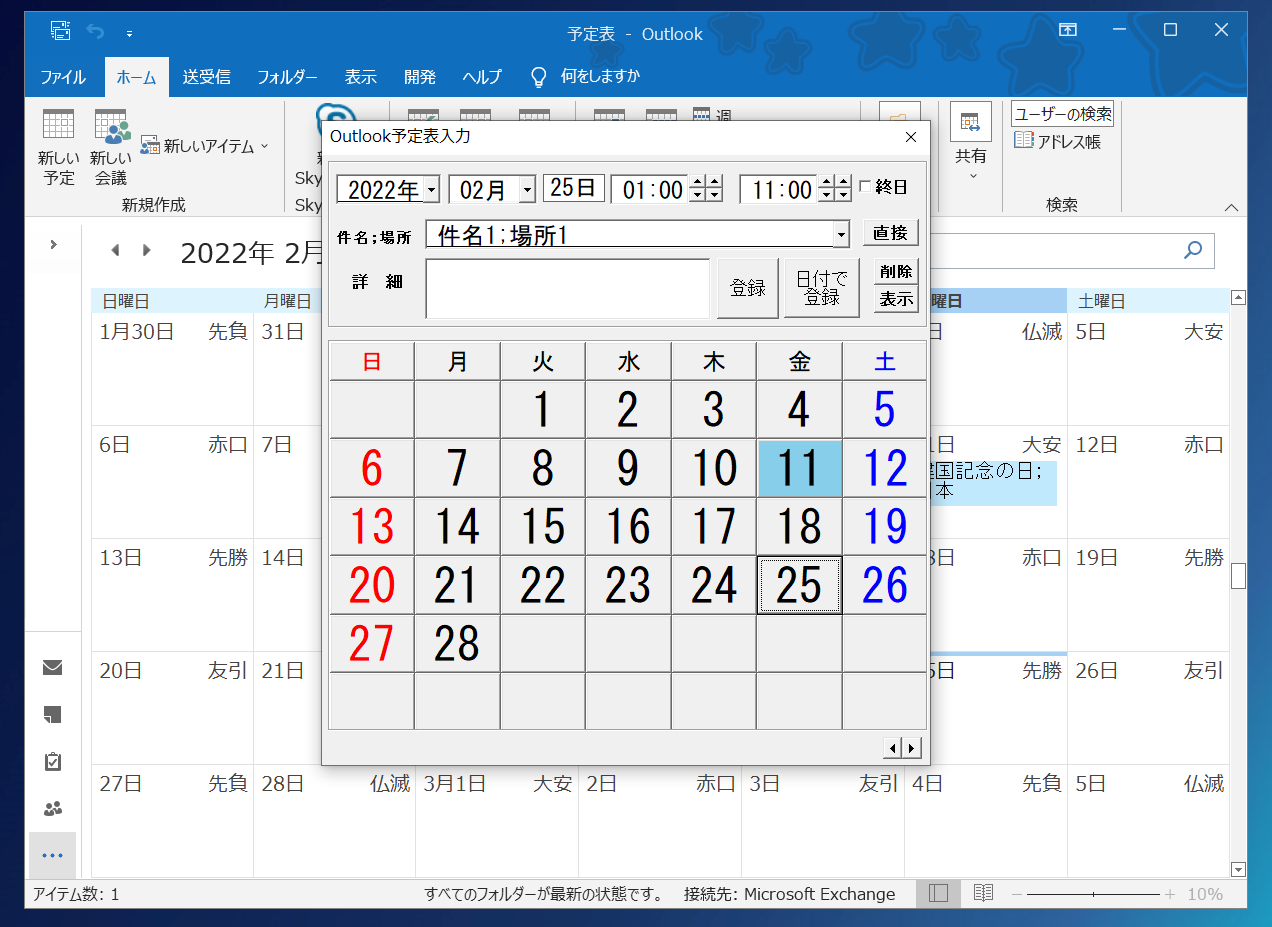Switch to reading view status bar icon
Screen dimensions: 1272x927
984,893
